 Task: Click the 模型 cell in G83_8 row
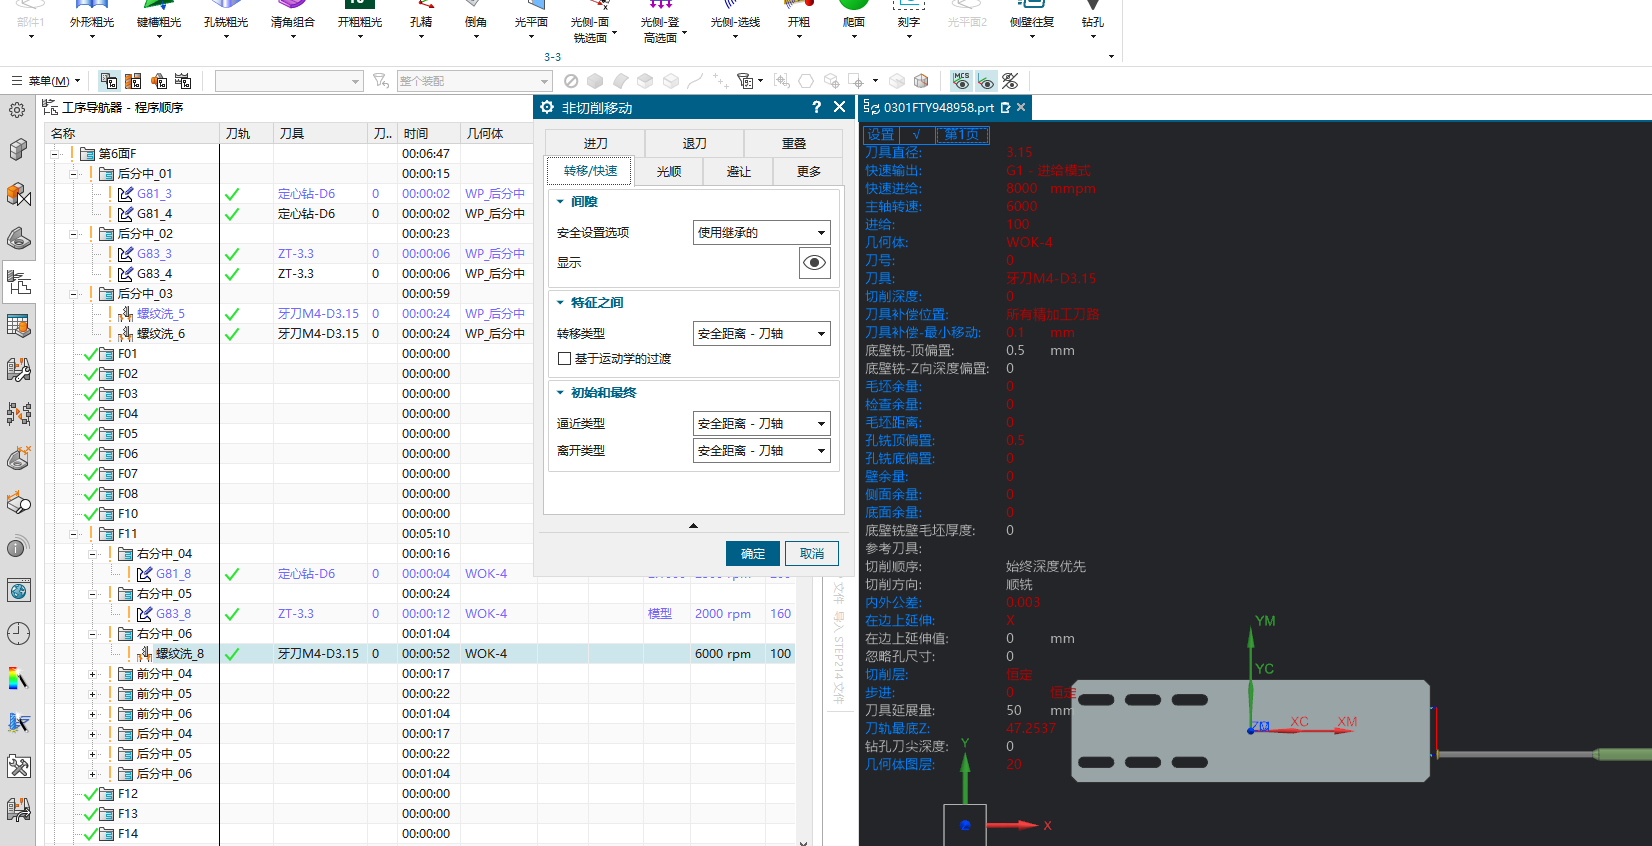tap(660, 614)
